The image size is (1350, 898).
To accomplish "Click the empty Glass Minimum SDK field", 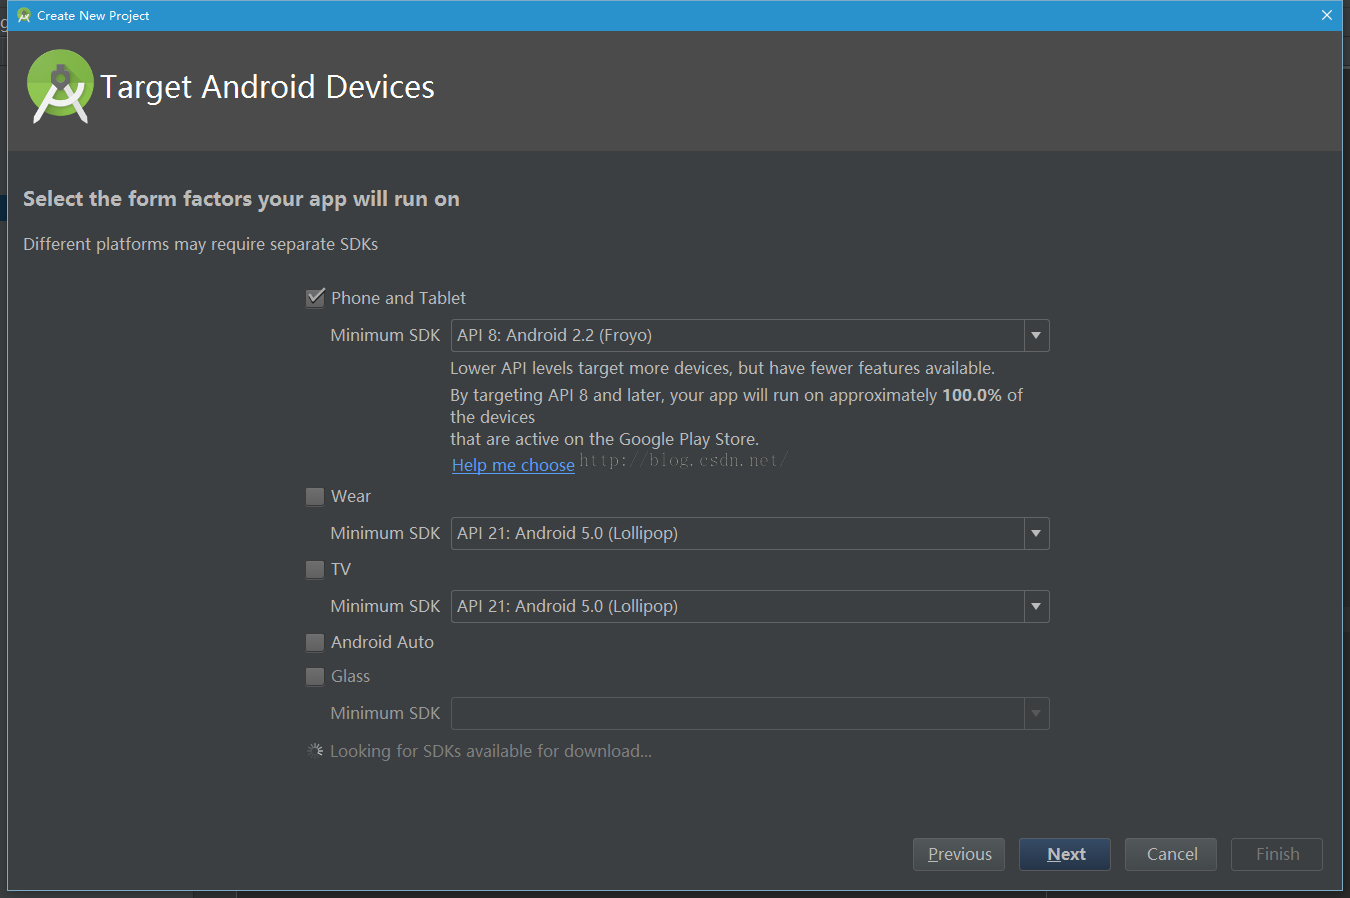I will coord(750,713).
